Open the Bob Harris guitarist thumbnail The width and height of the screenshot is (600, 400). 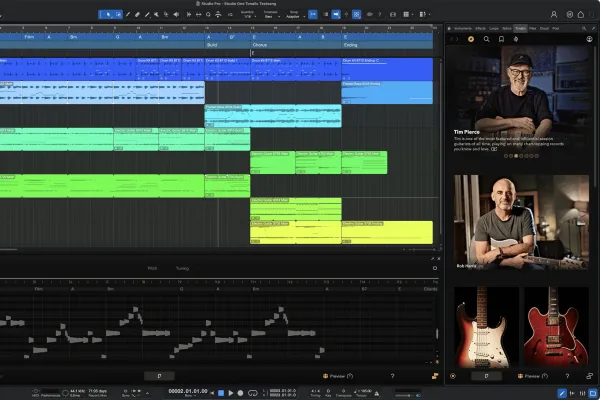click(521, 222)
